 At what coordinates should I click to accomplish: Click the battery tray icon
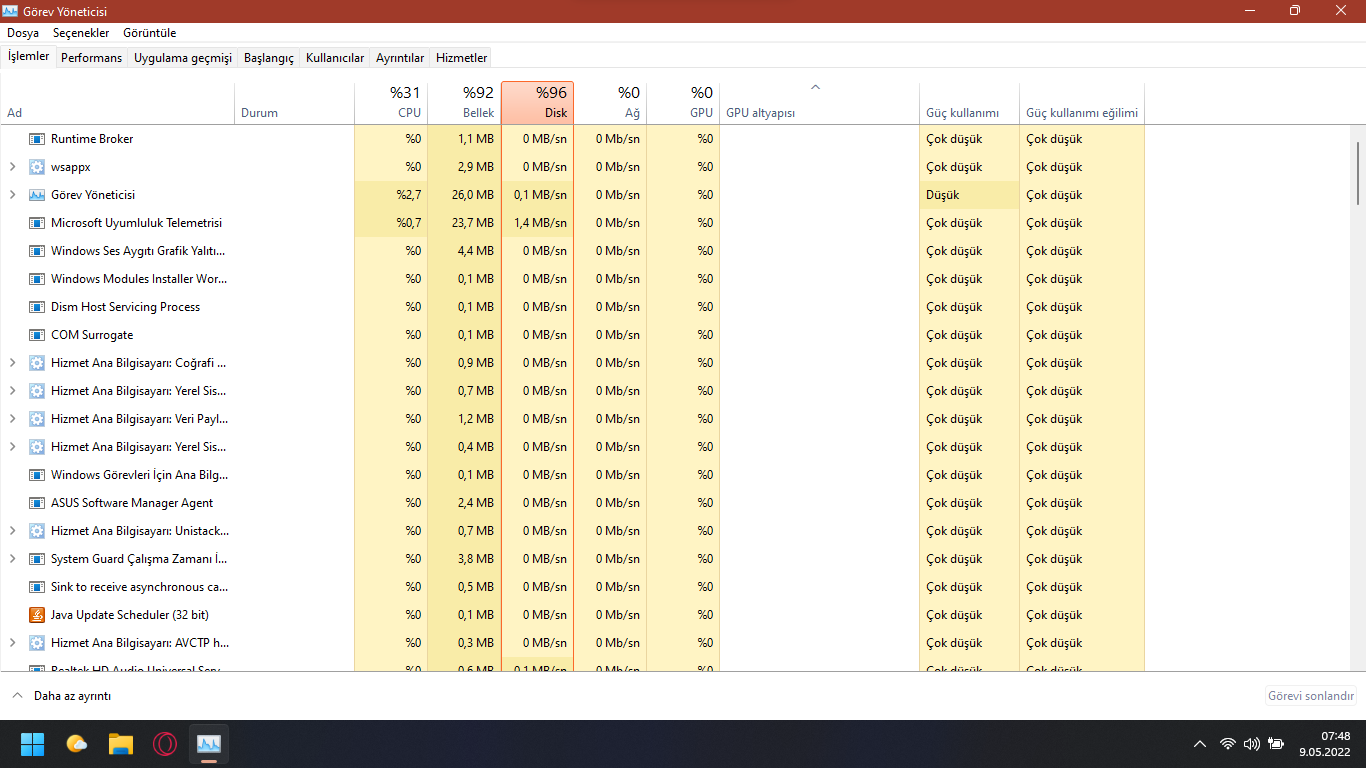1276,744
